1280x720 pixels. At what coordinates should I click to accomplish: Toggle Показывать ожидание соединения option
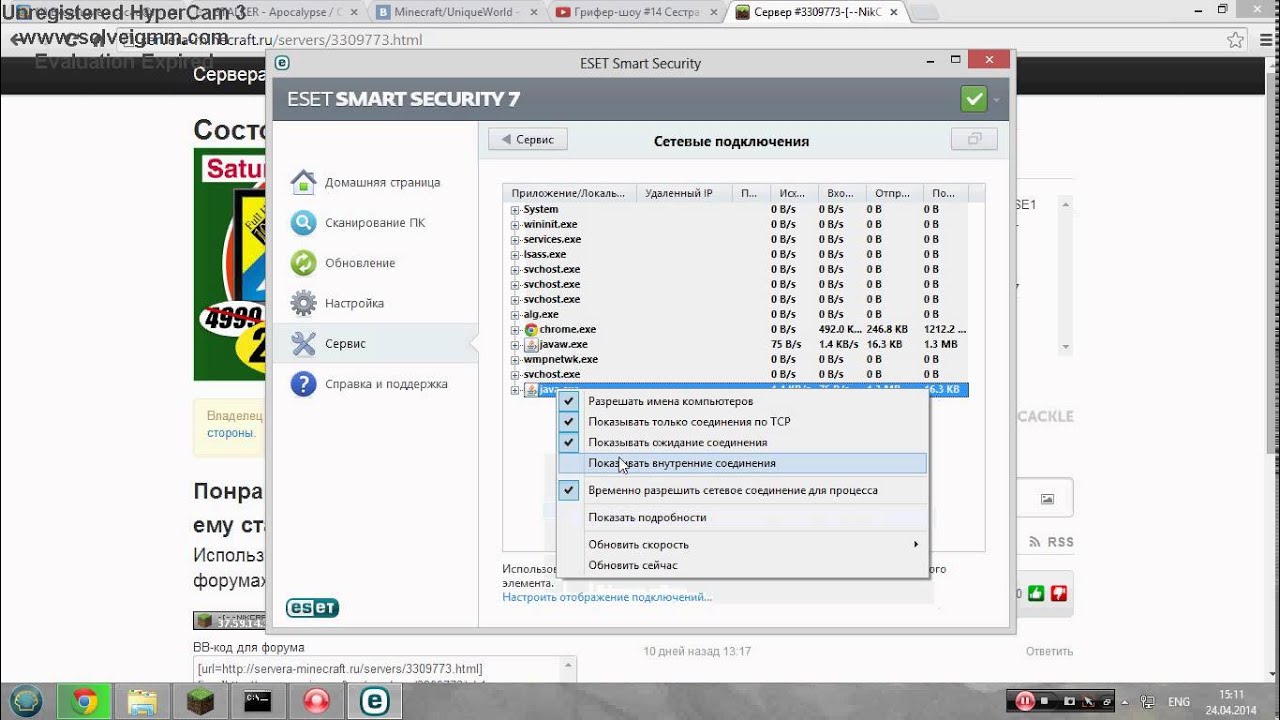click(741, 442)
